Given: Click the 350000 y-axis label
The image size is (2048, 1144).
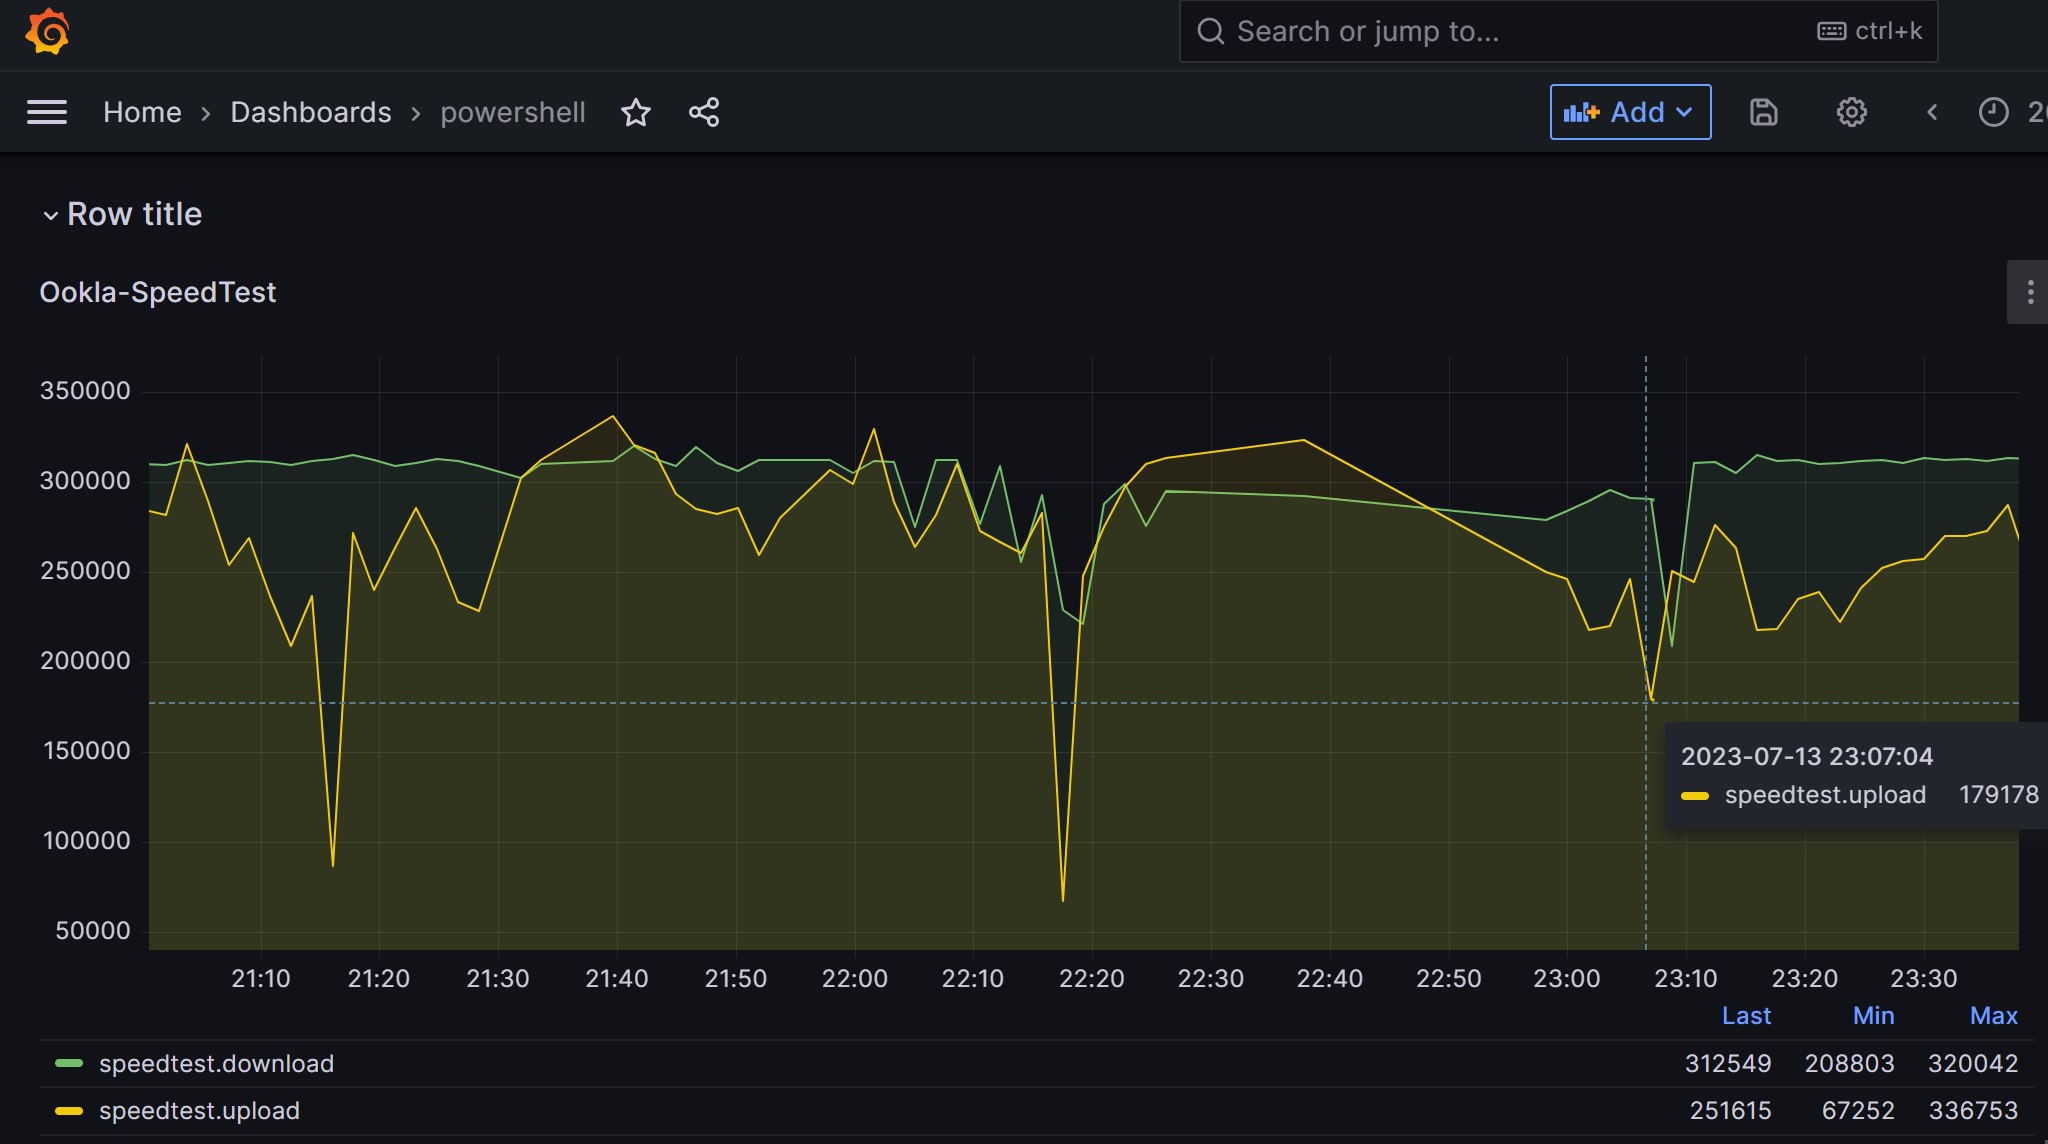Looking at the screenshot, I should click(85, 391).
